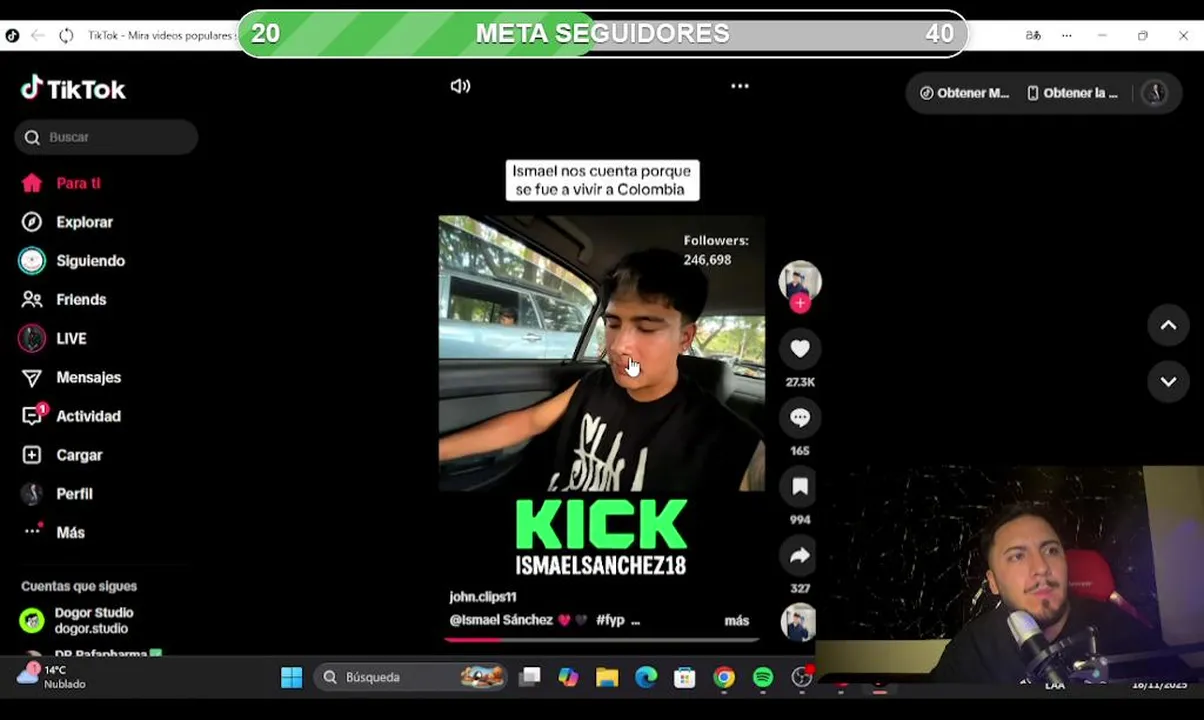
Task: Open the weather widget showing 14°C Nublado
Action: 52,677
